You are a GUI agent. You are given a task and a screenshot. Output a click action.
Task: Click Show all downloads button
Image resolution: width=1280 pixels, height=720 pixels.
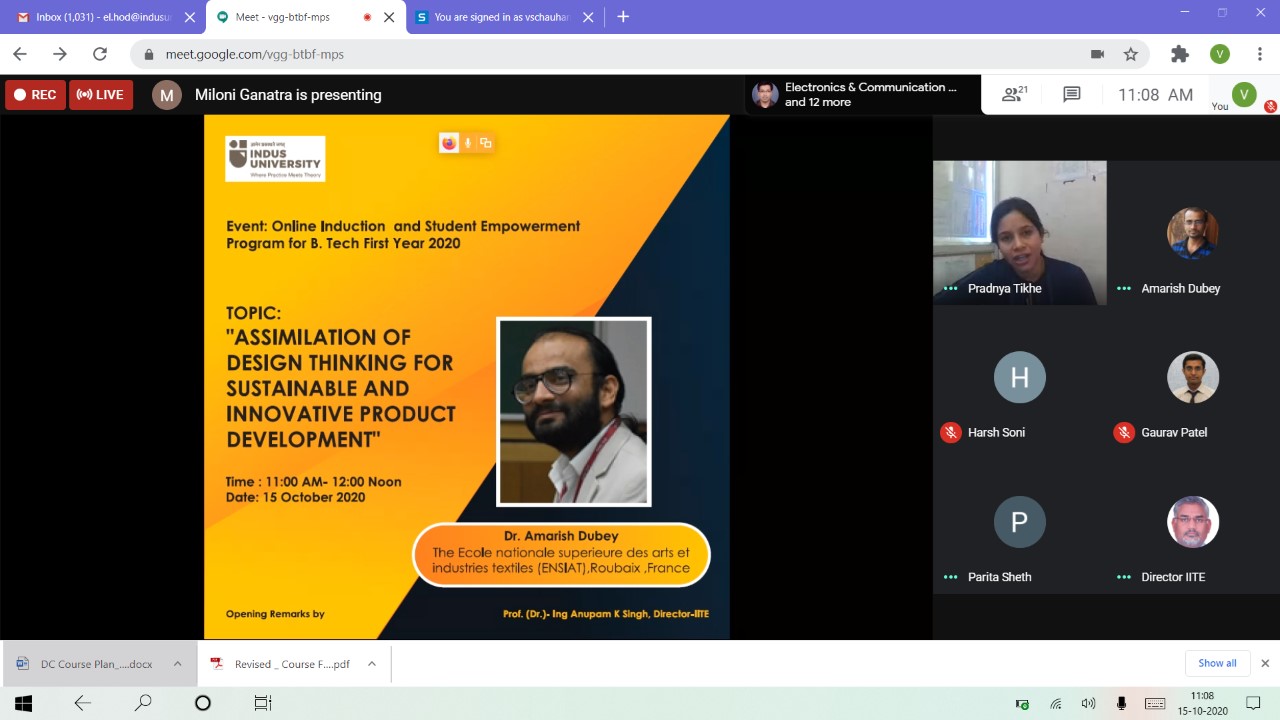coord(1217,663)
